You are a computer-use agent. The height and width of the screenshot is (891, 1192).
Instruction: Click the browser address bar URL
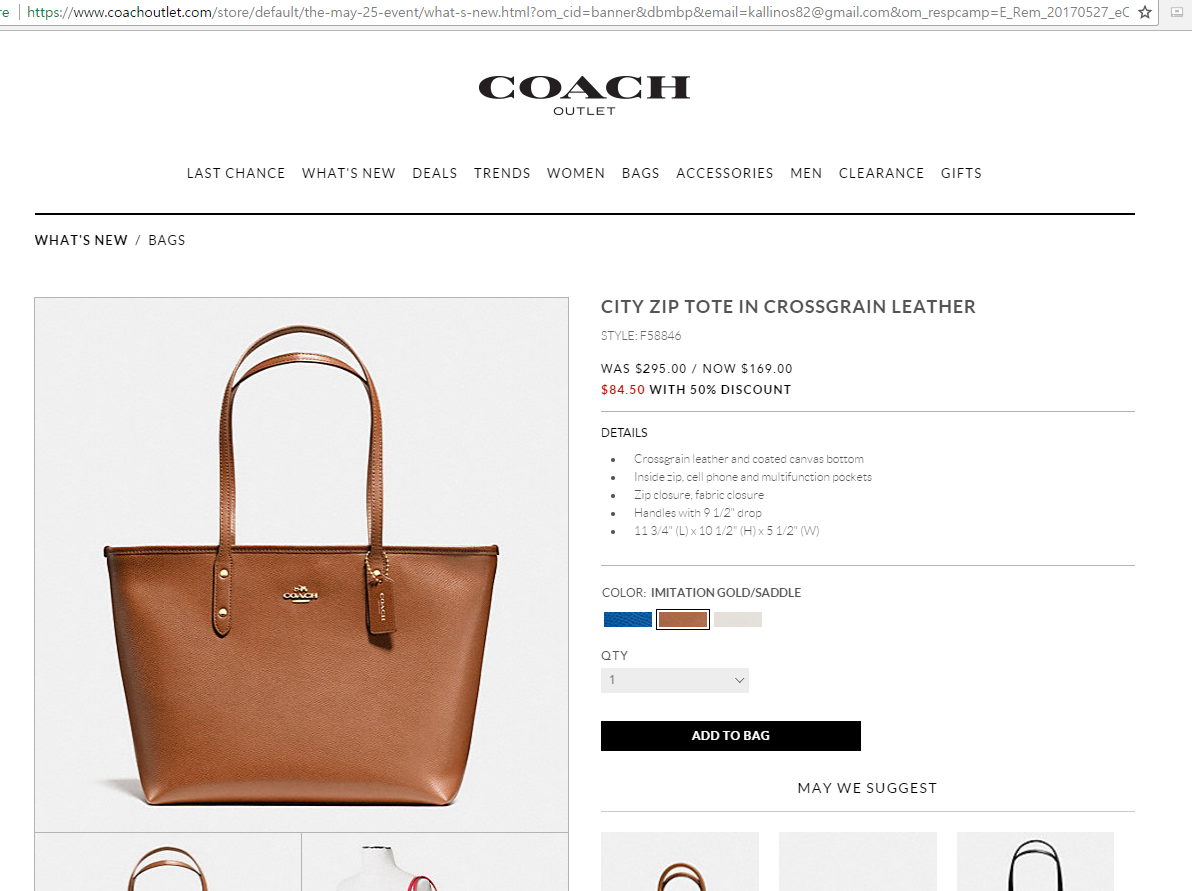pos(576,12)
